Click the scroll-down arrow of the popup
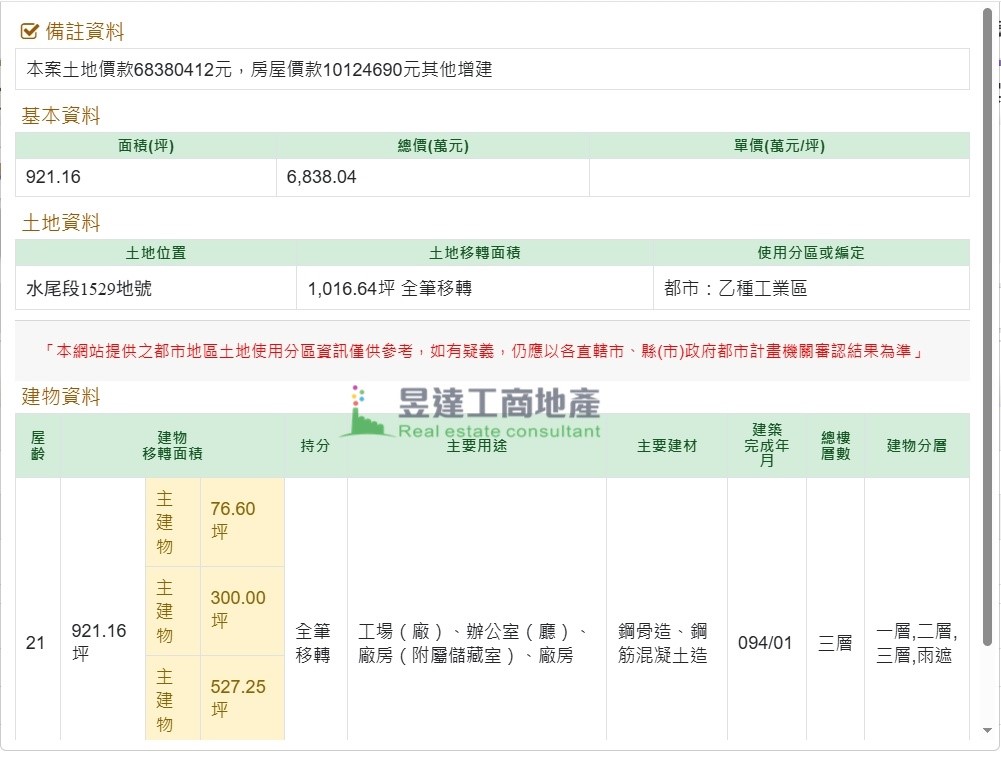The width and height of the screenshot is (1001, 769). [988, 729]
